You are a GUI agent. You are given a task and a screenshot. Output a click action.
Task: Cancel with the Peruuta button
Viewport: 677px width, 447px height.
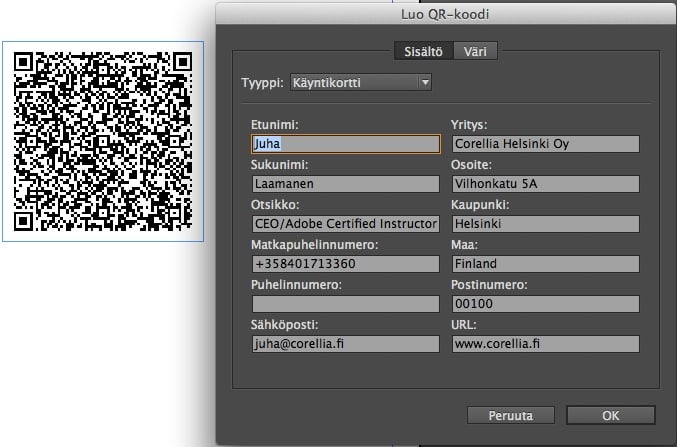point(511,415)
